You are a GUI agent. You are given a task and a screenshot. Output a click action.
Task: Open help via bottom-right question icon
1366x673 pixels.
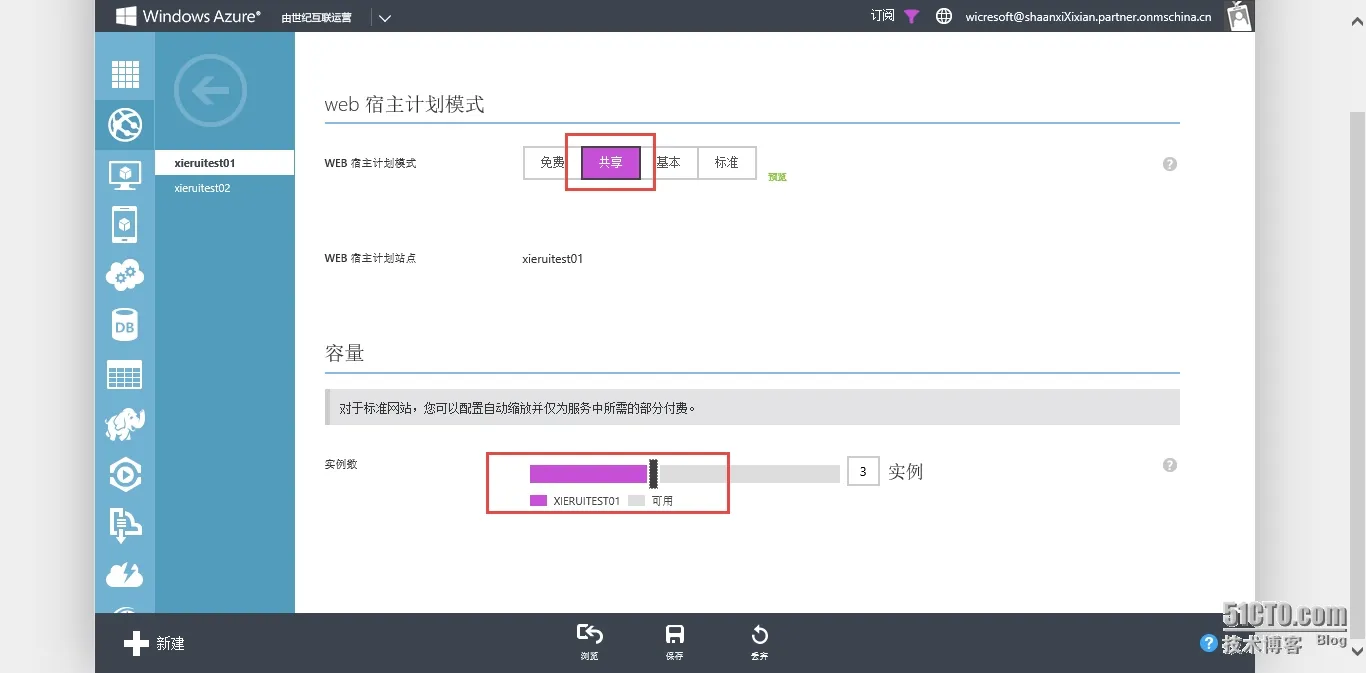tap(1209, 643)
